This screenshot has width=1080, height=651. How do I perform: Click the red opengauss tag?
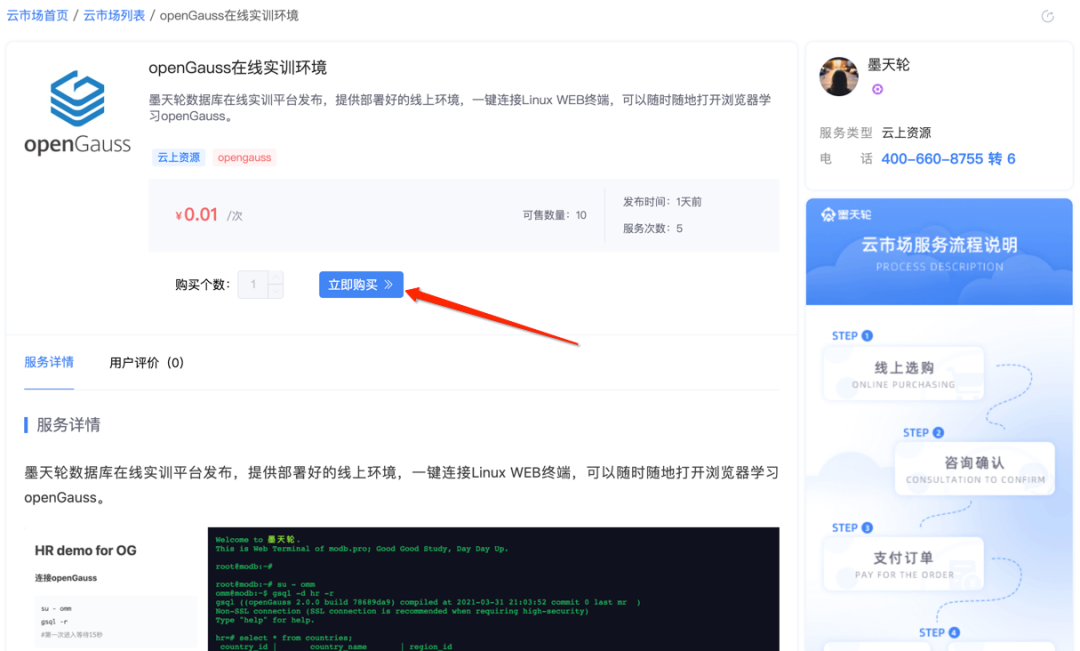(245, 157)
